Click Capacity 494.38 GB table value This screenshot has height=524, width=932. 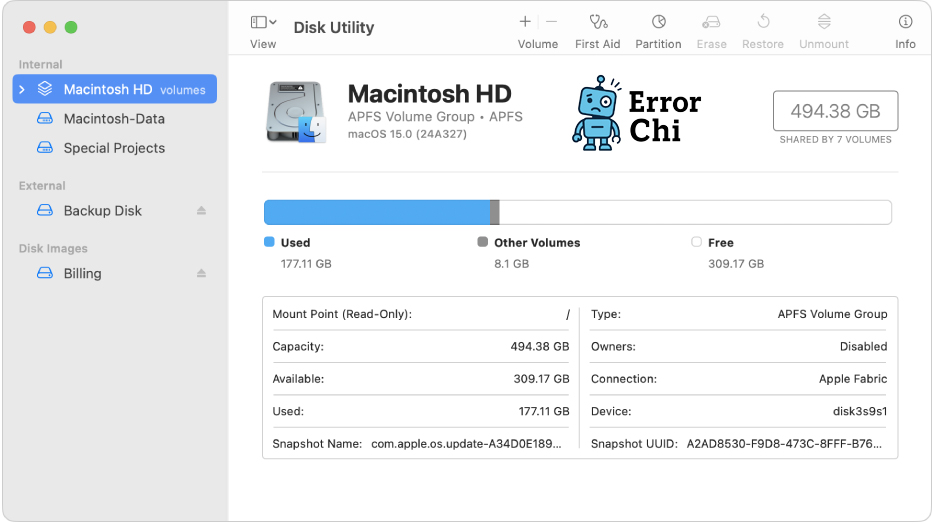coord(540,346)
